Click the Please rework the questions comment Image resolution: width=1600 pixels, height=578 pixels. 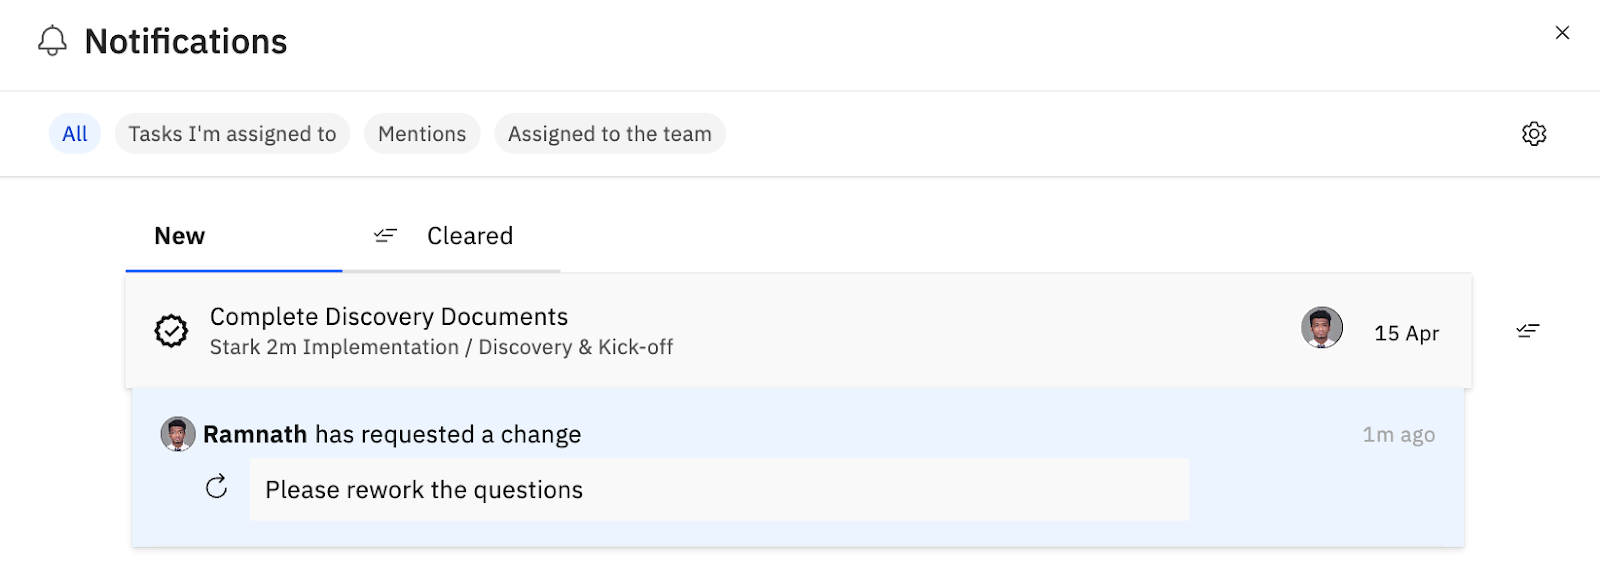click(424, 490)
